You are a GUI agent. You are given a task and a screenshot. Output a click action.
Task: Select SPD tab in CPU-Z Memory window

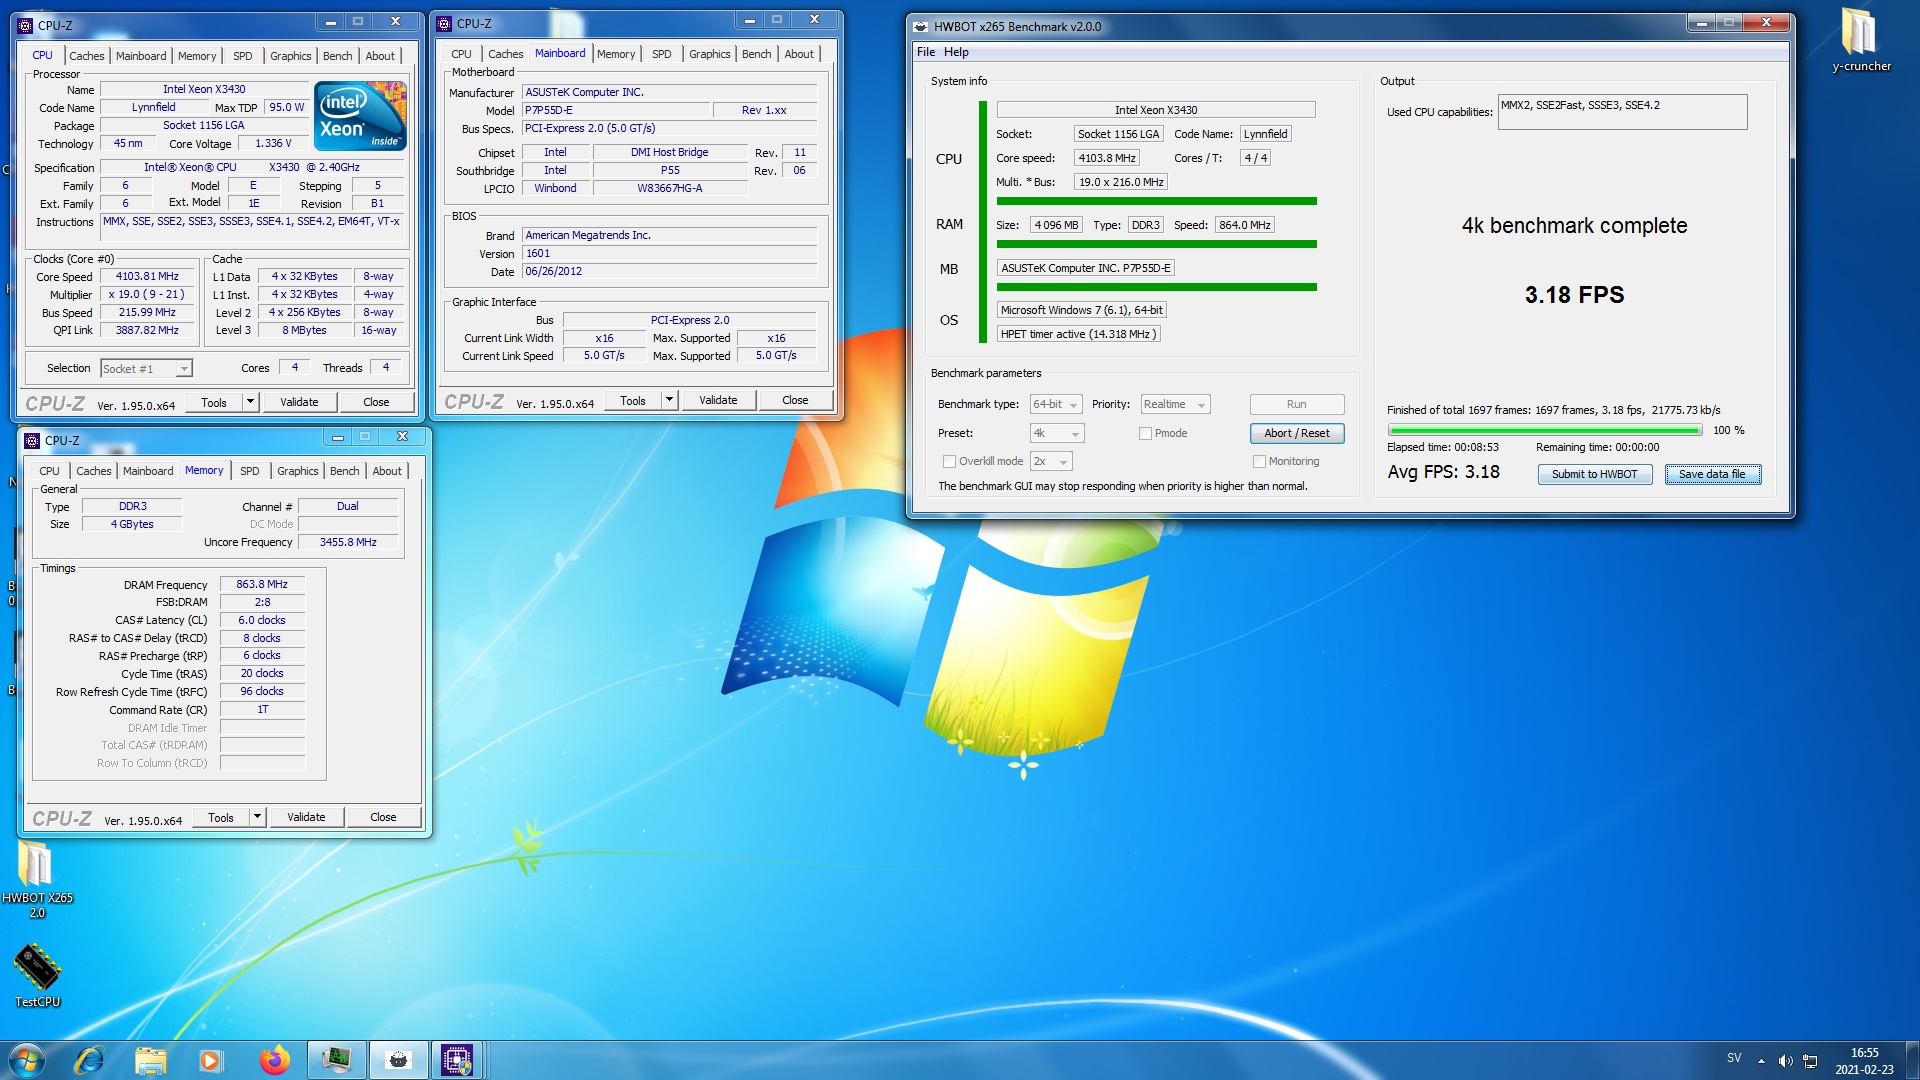tap(250, 471)
